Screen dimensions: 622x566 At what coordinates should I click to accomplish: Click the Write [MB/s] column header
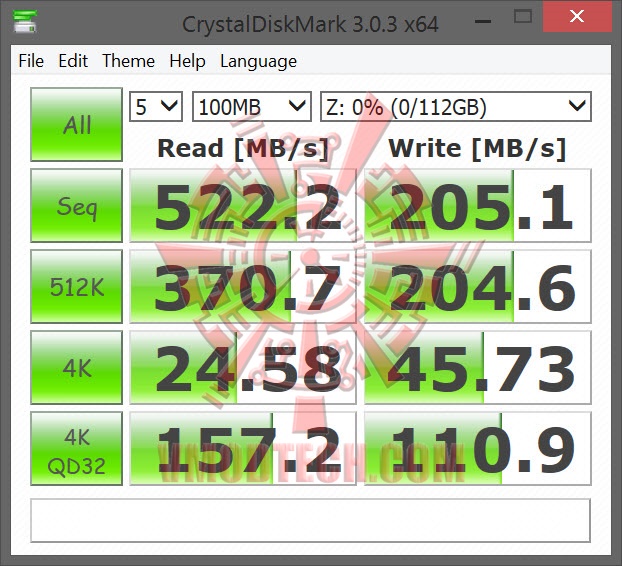coord(477,149)
